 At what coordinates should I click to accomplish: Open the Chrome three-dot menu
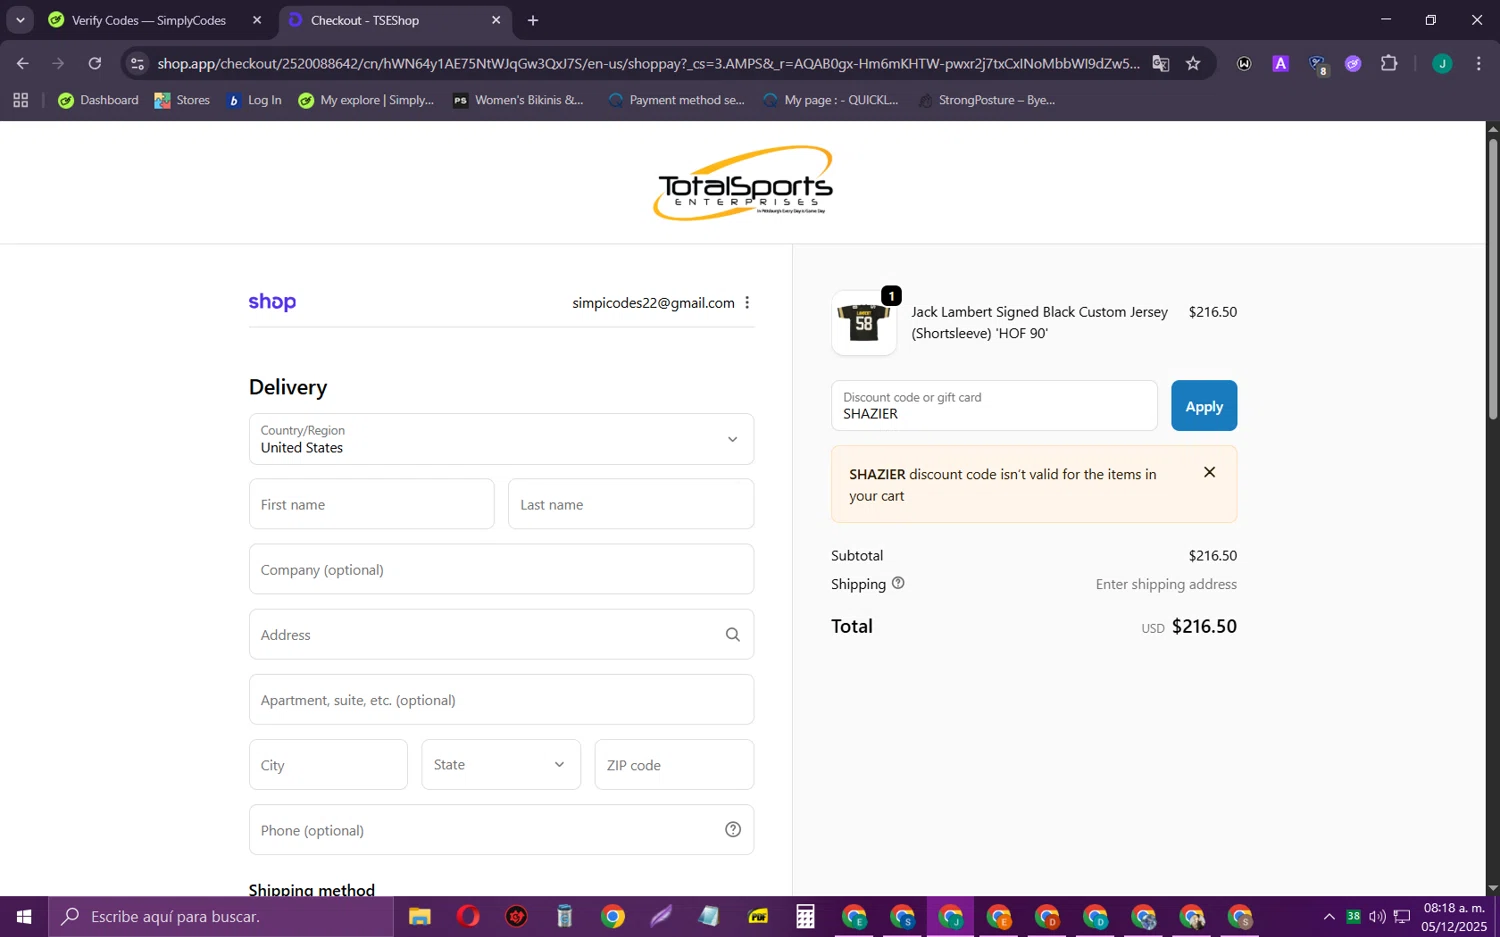click(1478, 63)
